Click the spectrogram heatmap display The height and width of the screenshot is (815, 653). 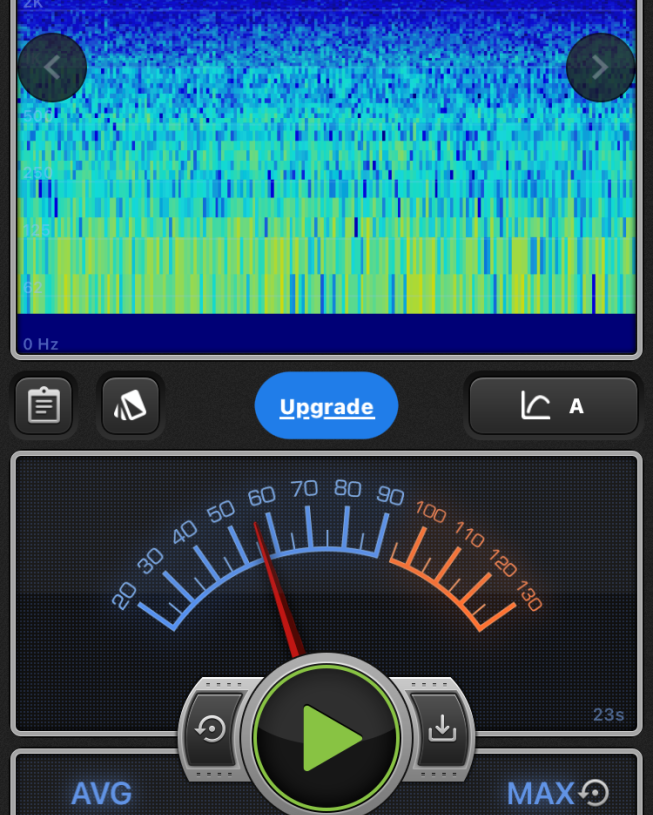326,180
